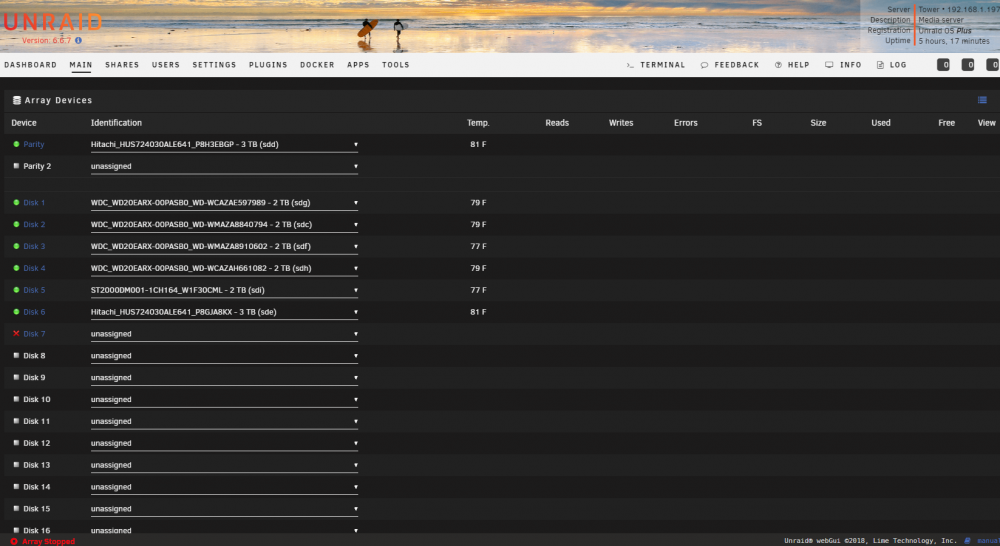Go to the Dashboard tab
This screenshot has width=1000, height=546.
pyautogui.click(x=31, y=65)
